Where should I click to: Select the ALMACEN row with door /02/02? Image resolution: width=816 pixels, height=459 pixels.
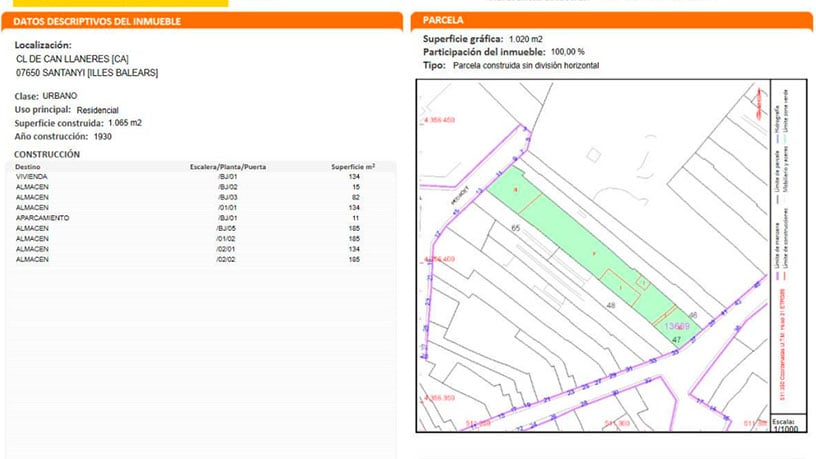pos(200,259)
